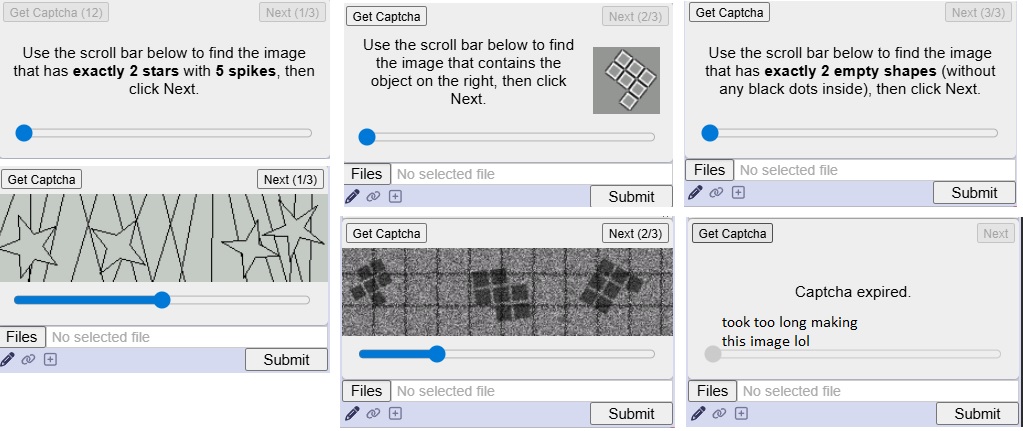Click 'Get Captcha' above the noisy-squares image
The height and width of the screenshot is (431, 1023).
pos(386,233)
